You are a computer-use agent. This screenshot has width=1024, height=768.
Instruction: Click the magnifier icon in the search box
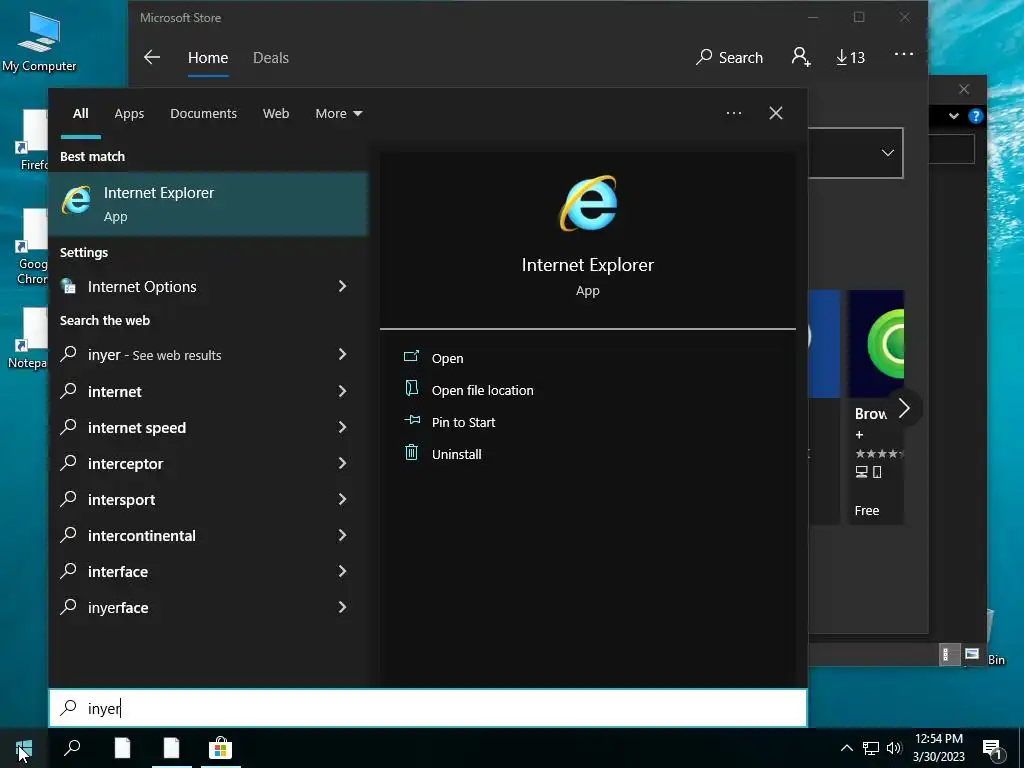coord(68,707)
